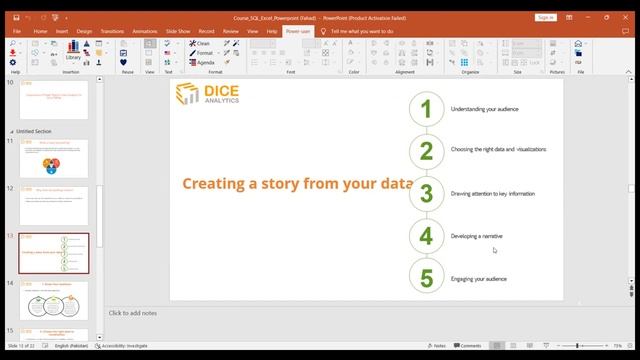This screenshot has width=640, height=360.
Task: Click Tell me what you want to do box
Action: tap(362, 31)
